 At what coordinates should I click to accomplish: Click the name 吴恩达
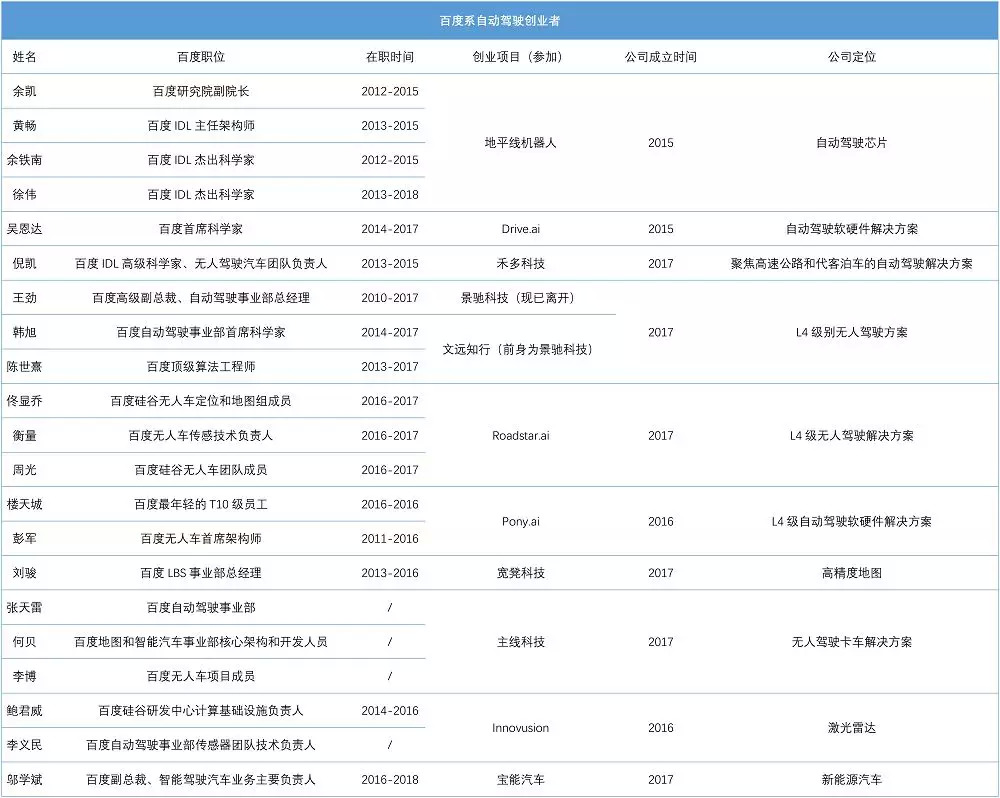pos(24,229)
